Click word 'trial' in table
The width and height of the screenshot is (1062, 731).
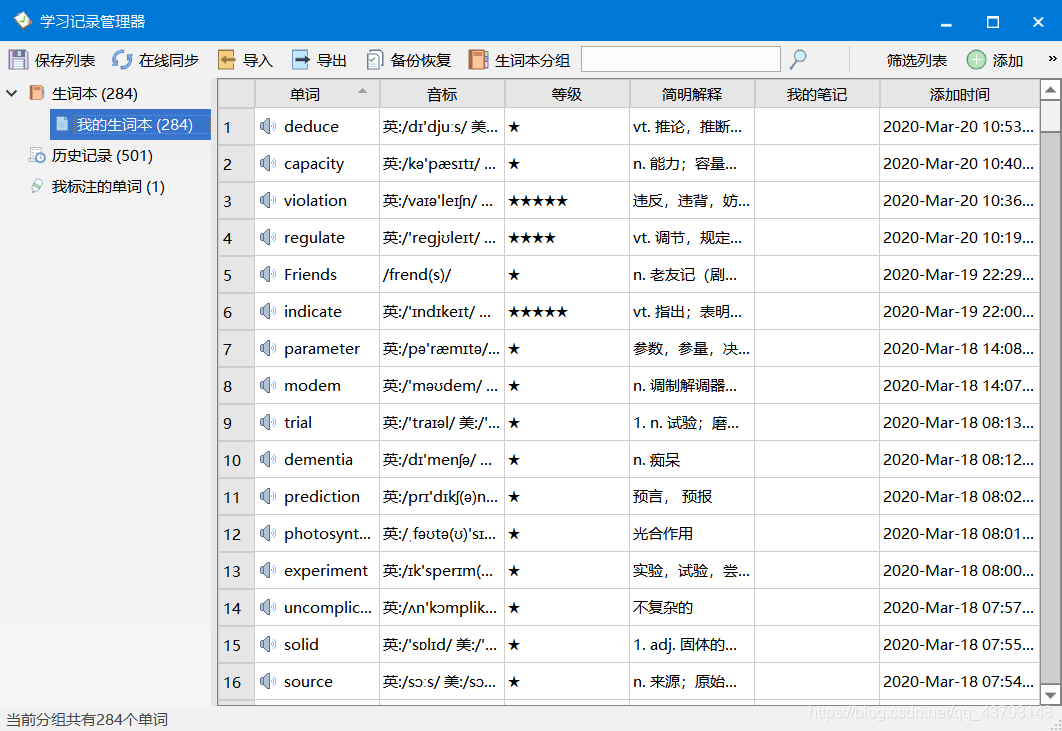coord(298,422)
